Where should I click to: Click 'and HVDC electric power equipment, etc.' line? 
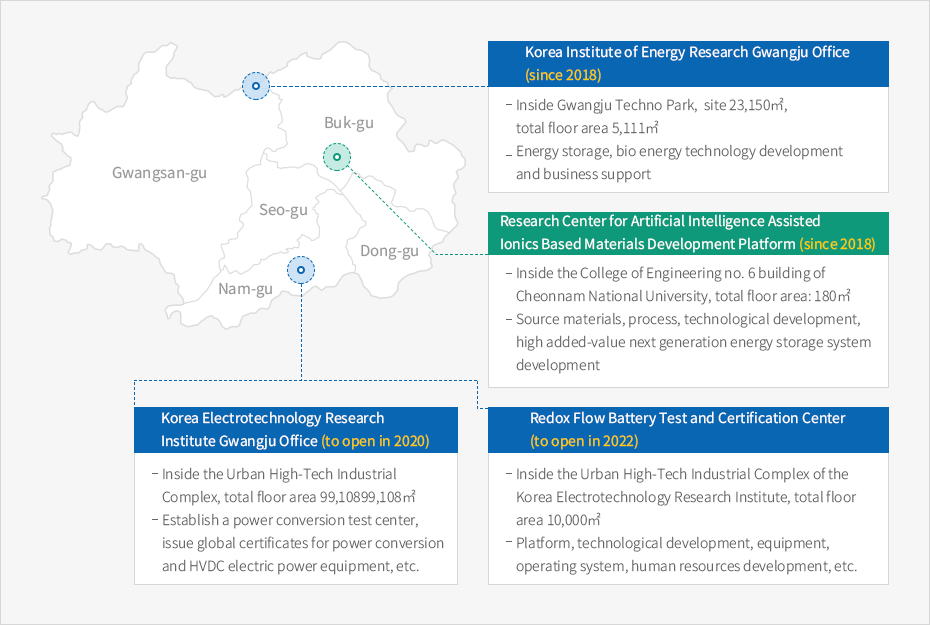coord(291,566)
